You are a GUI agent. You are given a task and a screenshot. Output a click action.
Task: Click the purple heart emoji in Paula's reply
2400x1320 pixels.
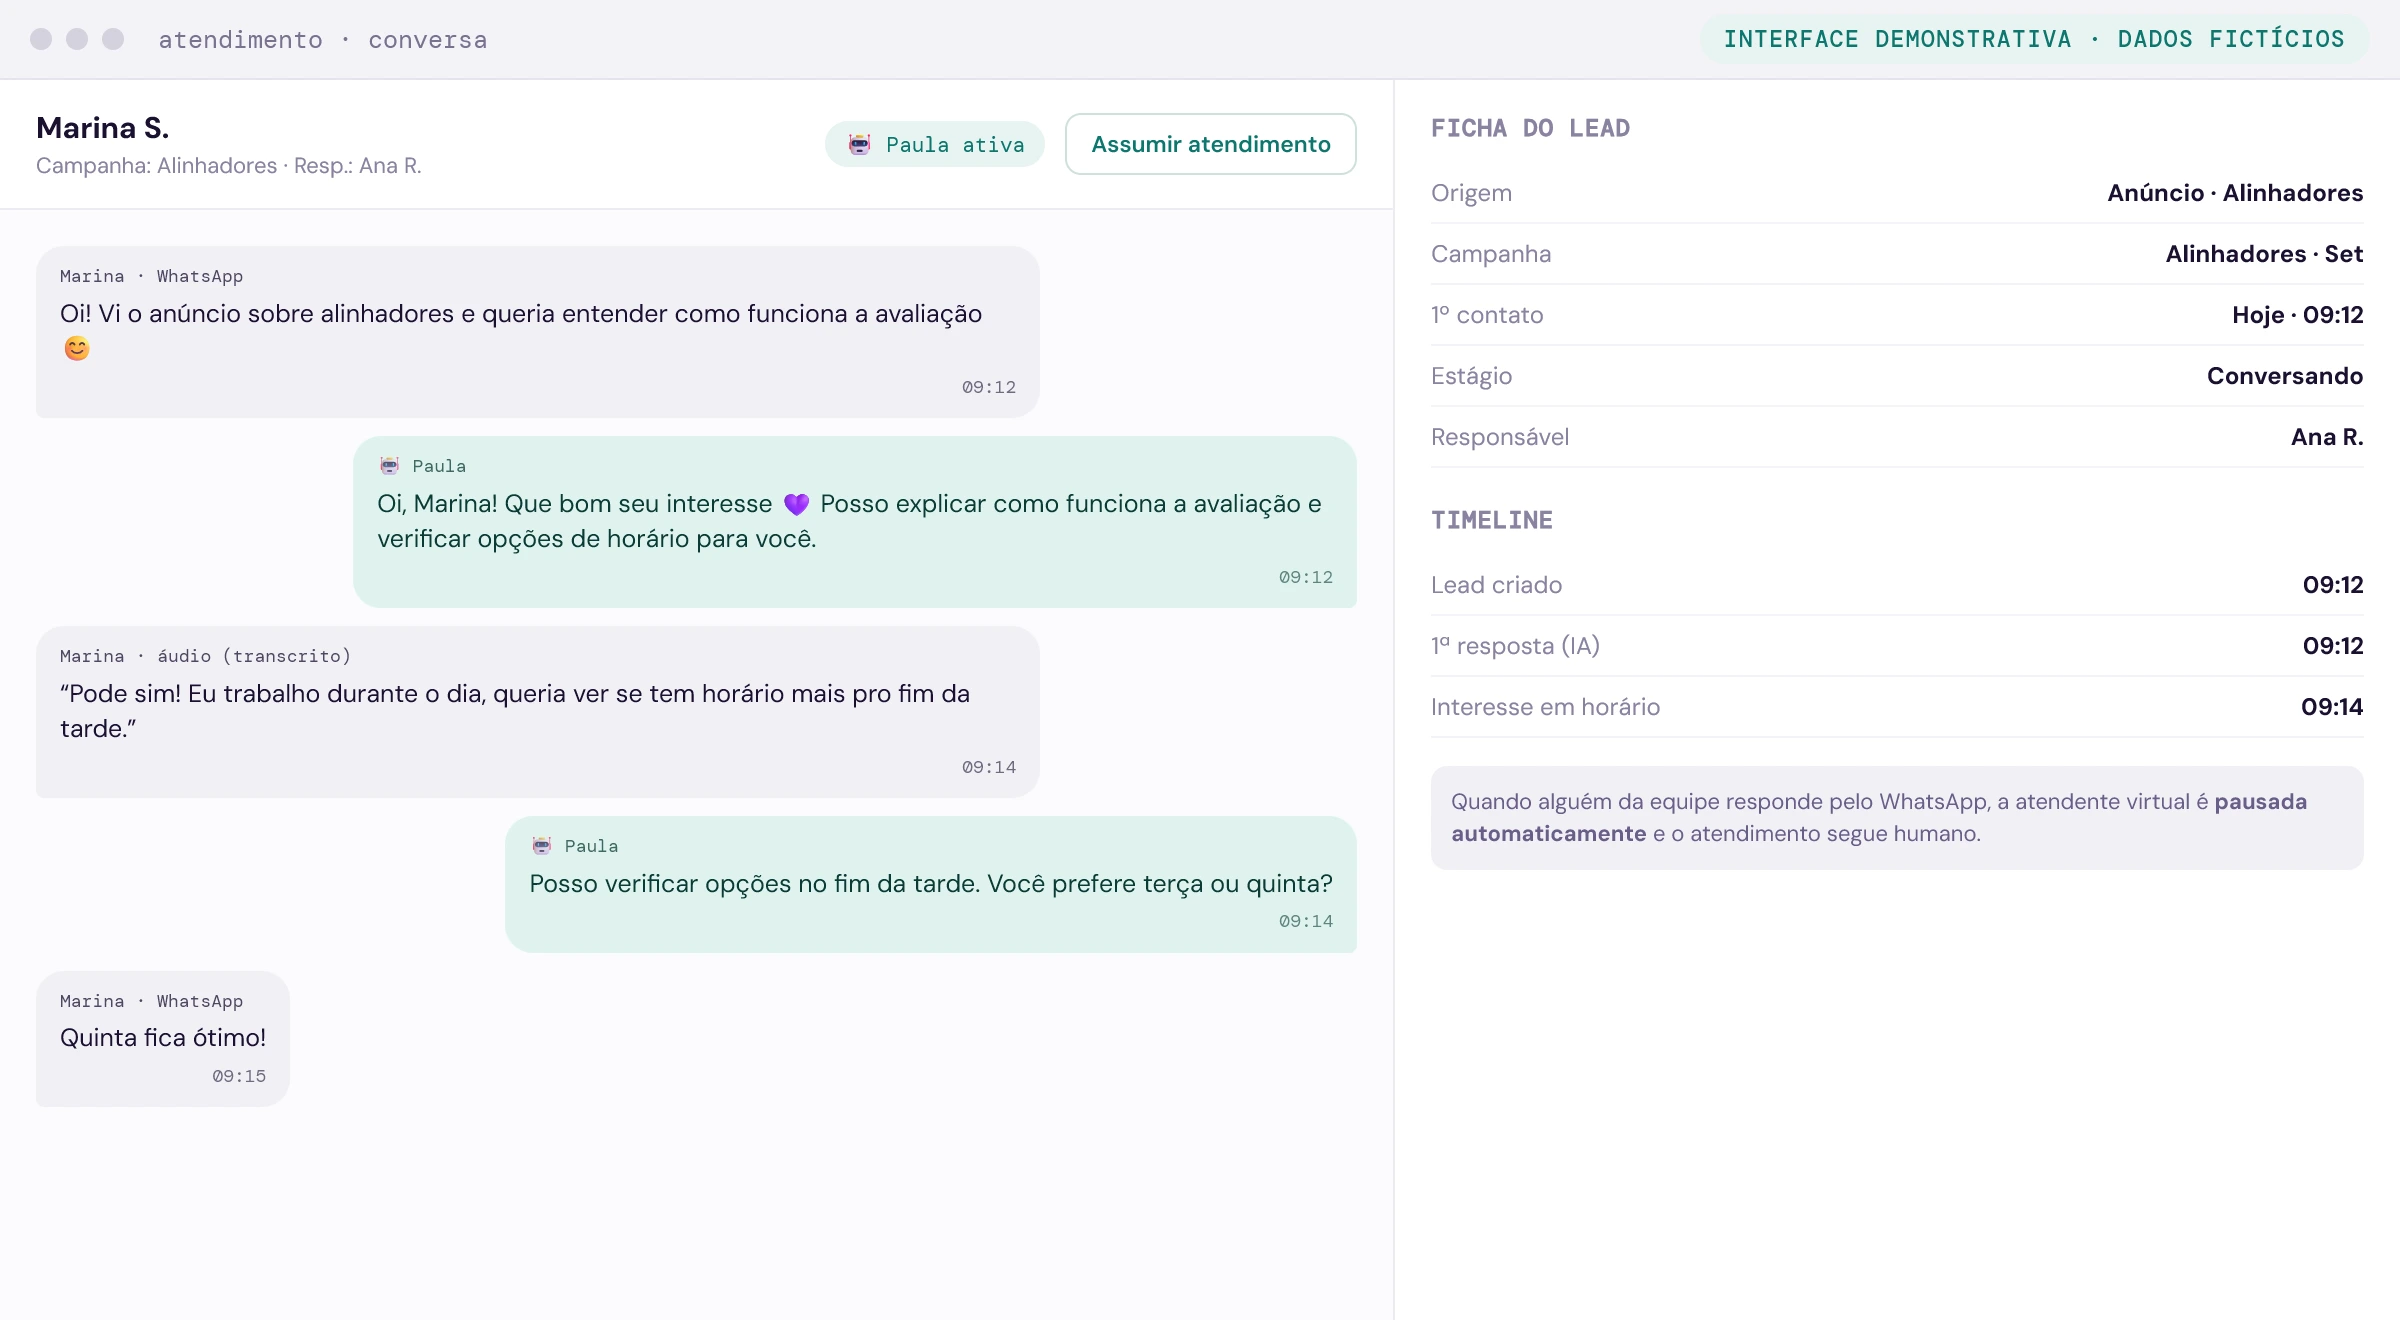(x=796, y=504)
